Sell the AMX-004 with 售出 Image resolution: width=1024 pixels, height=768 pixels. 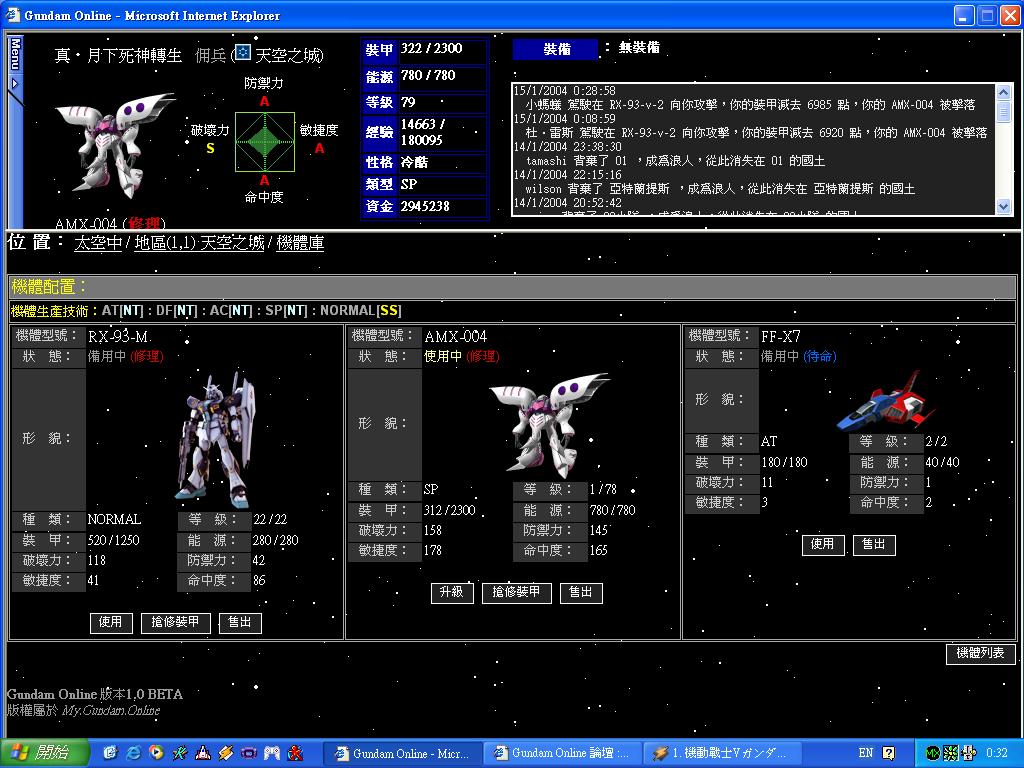(581, 592)
